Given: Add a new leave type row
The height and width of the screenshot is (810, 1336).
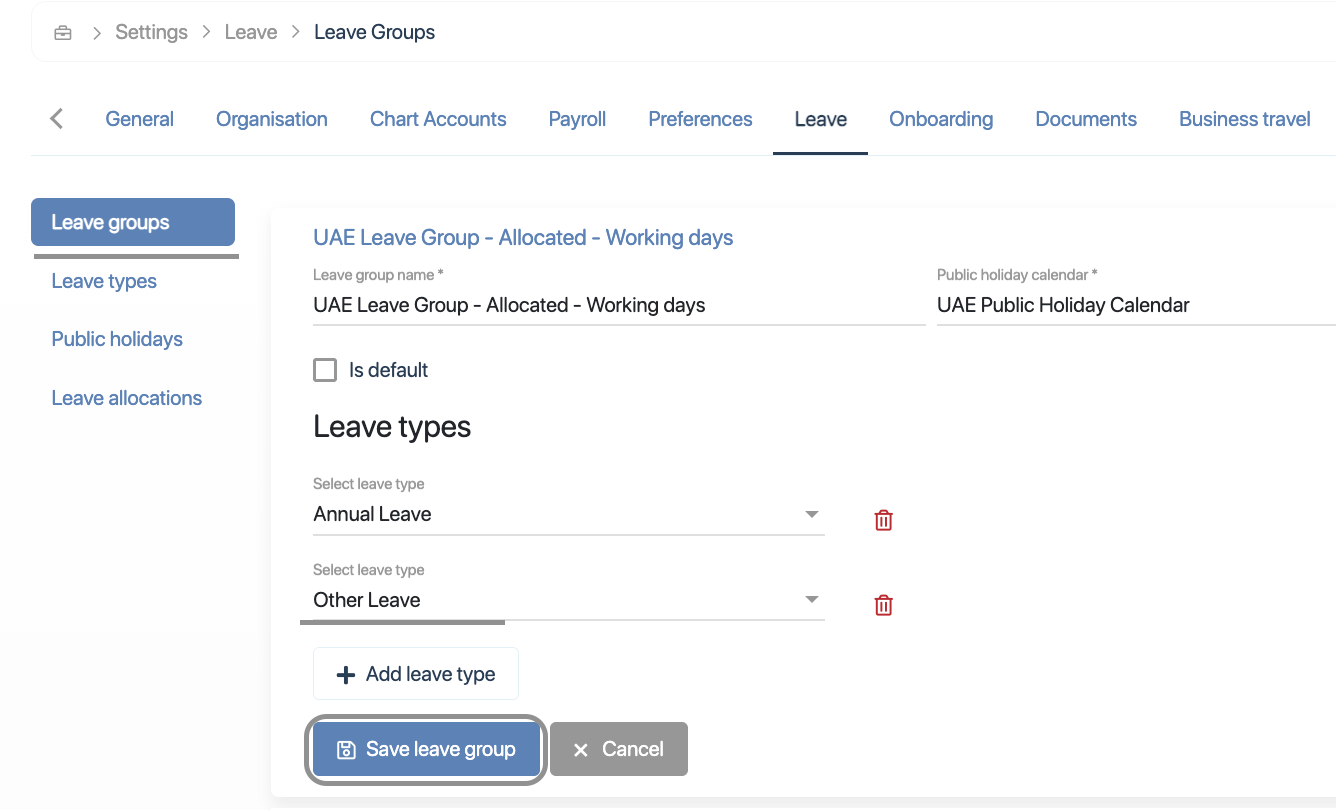Looking at the screenshot, I should 416,674.
